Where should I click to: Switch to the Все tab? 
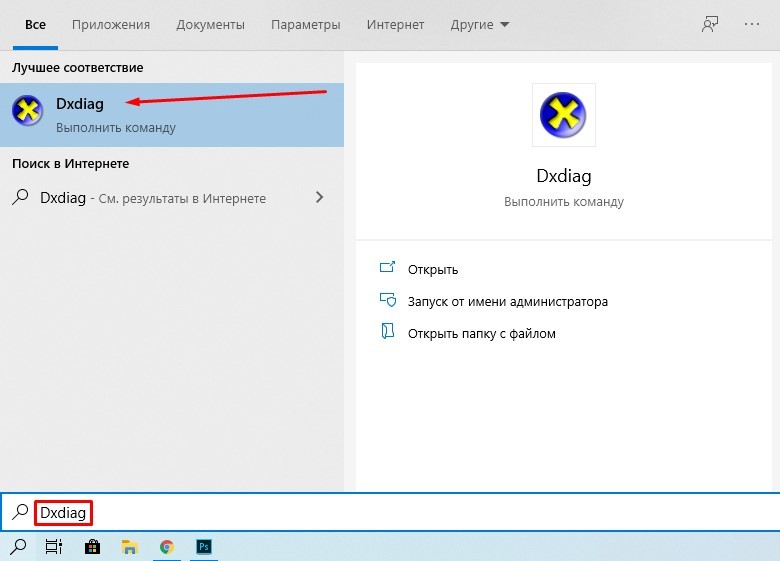pyautogui.click(x=35, y=25)
